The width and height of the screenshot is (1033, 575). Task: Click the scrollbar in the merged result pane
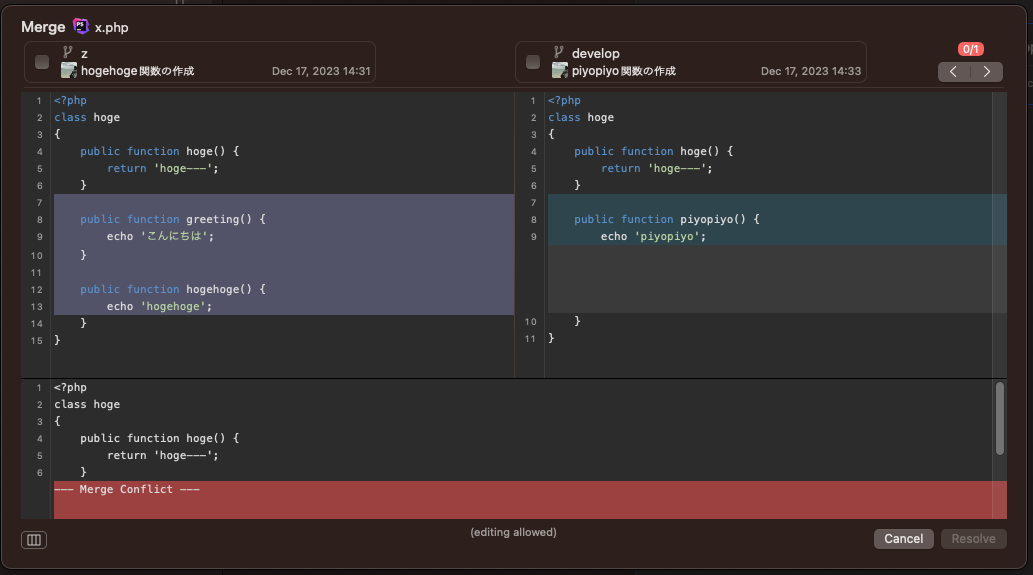click(1000, 417)
